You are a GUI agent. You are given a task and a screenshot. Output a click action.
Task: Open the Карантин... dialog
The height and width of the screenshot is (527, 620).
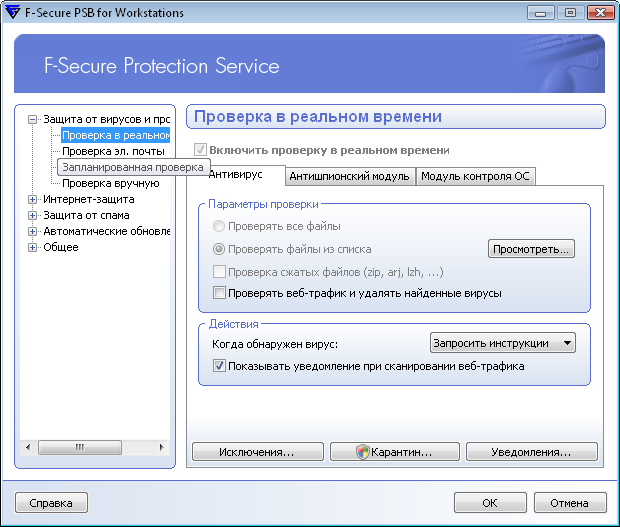coord(395,452)
